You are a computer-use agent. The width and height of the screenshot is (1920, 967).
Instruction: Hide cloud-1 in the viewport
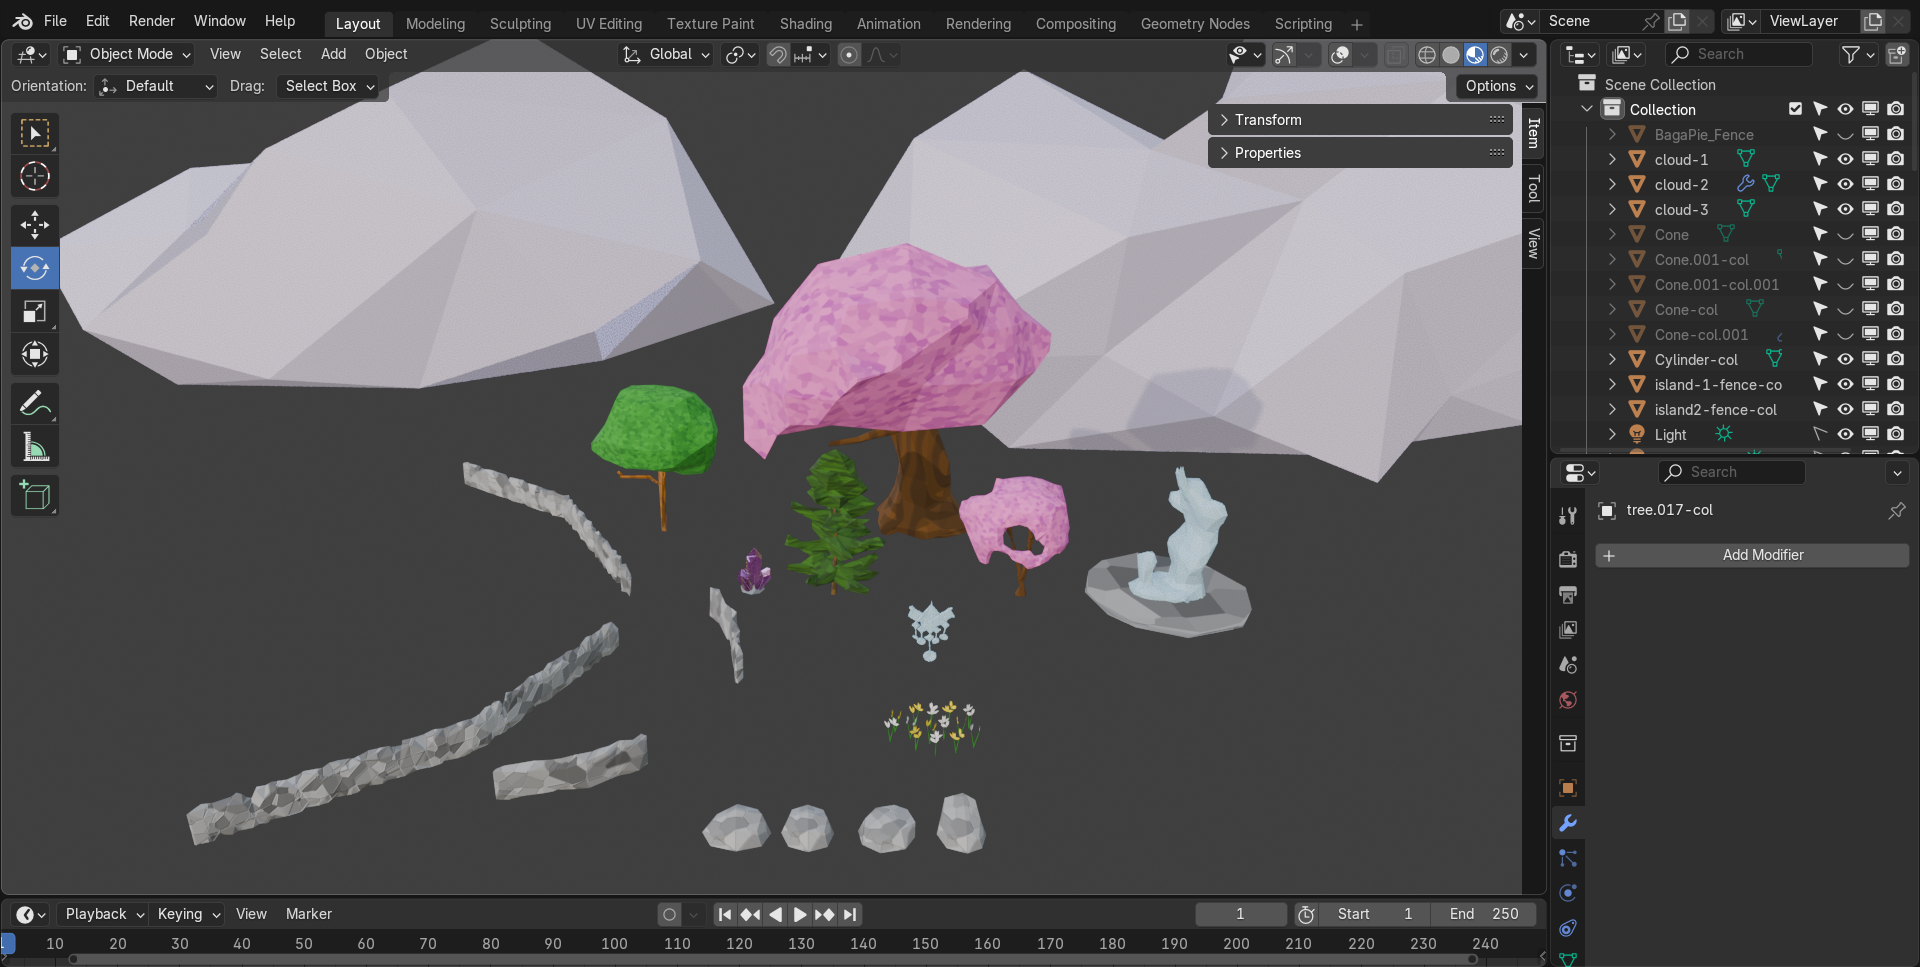[x=1845, y=160]
